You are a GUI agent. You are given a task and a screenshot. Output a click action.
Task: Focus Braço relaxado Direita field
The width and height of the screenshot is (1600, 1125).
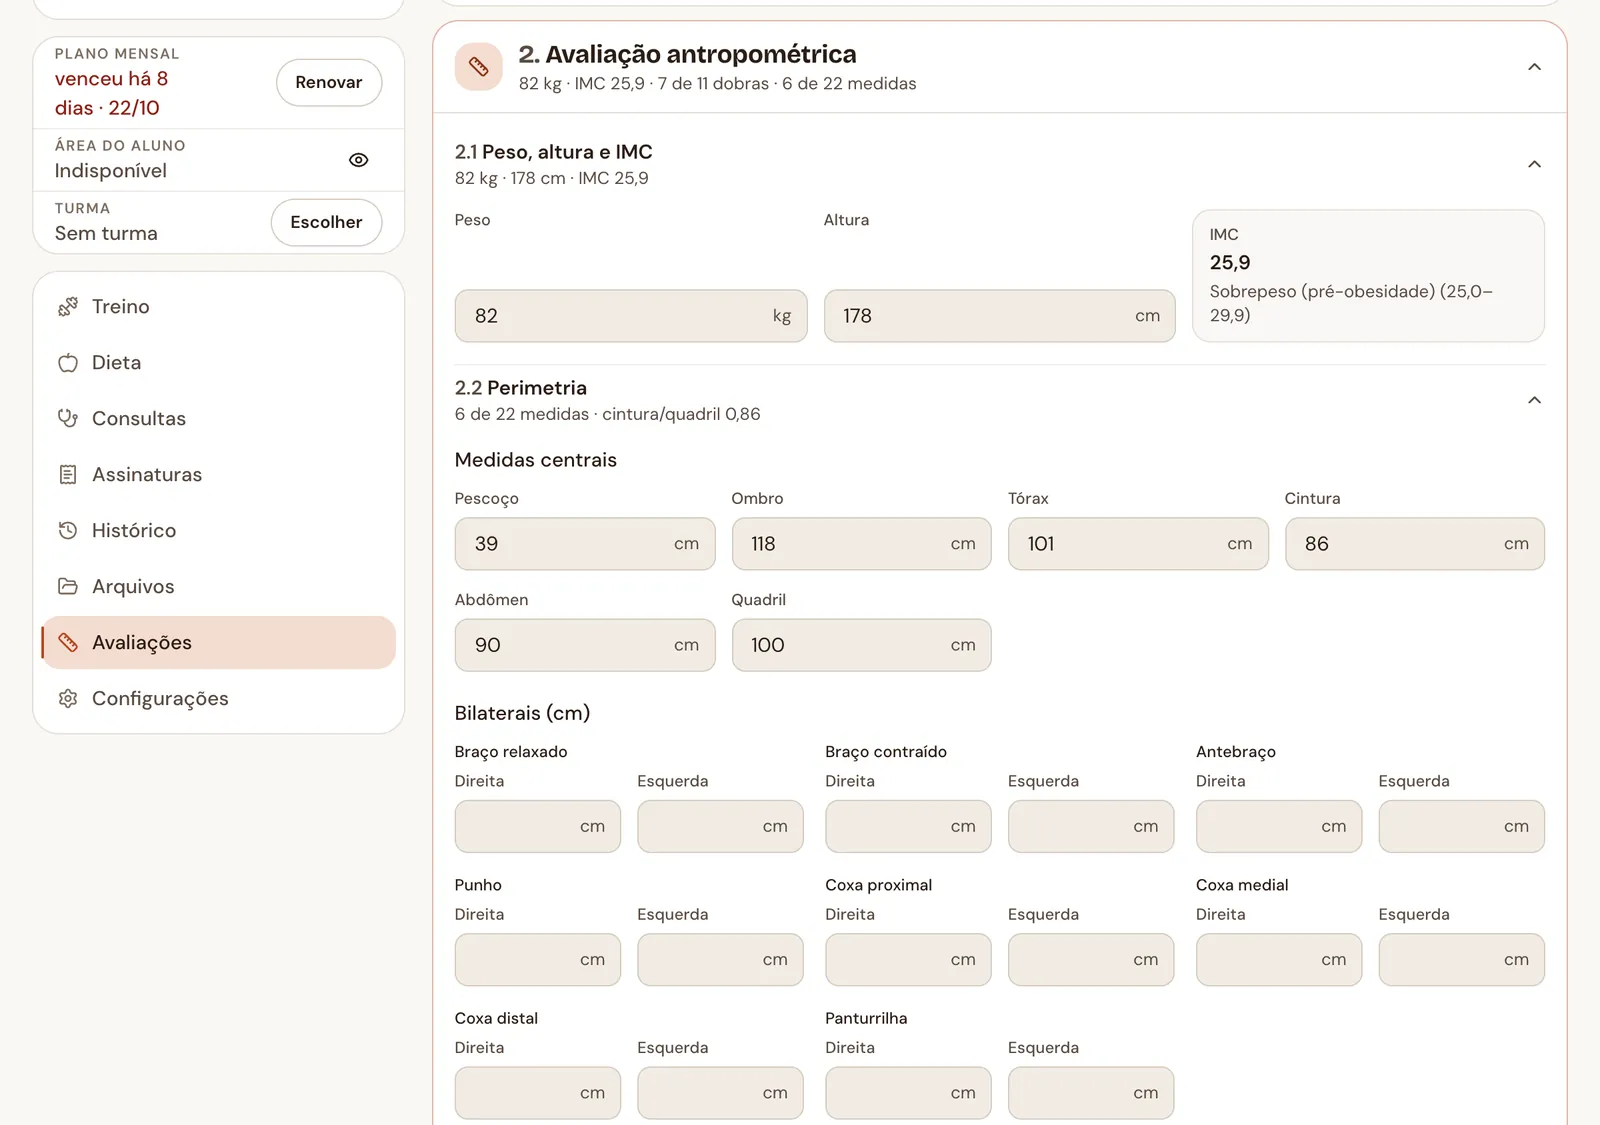click(538, 827)
